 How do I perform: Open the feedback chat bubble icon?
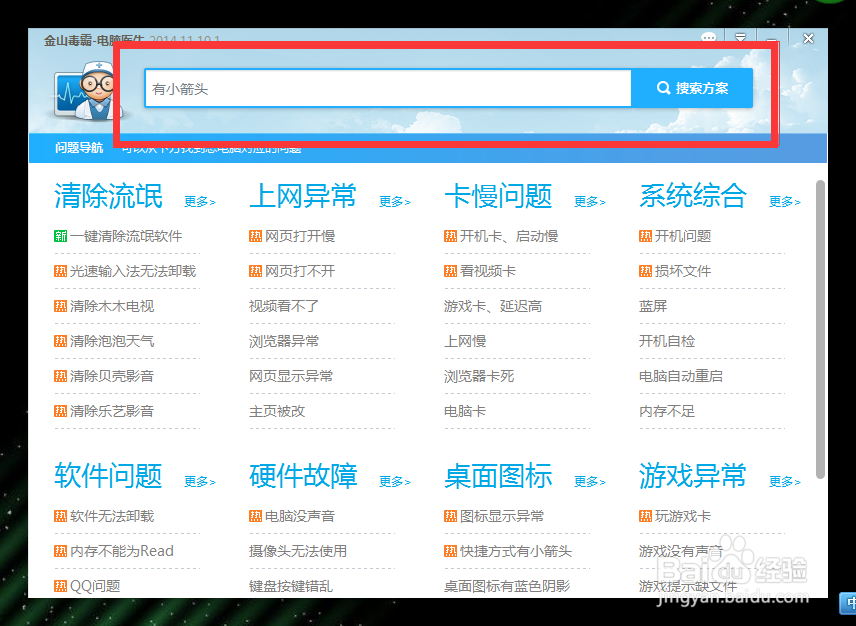pyautogui.click(x=708, y=38)
